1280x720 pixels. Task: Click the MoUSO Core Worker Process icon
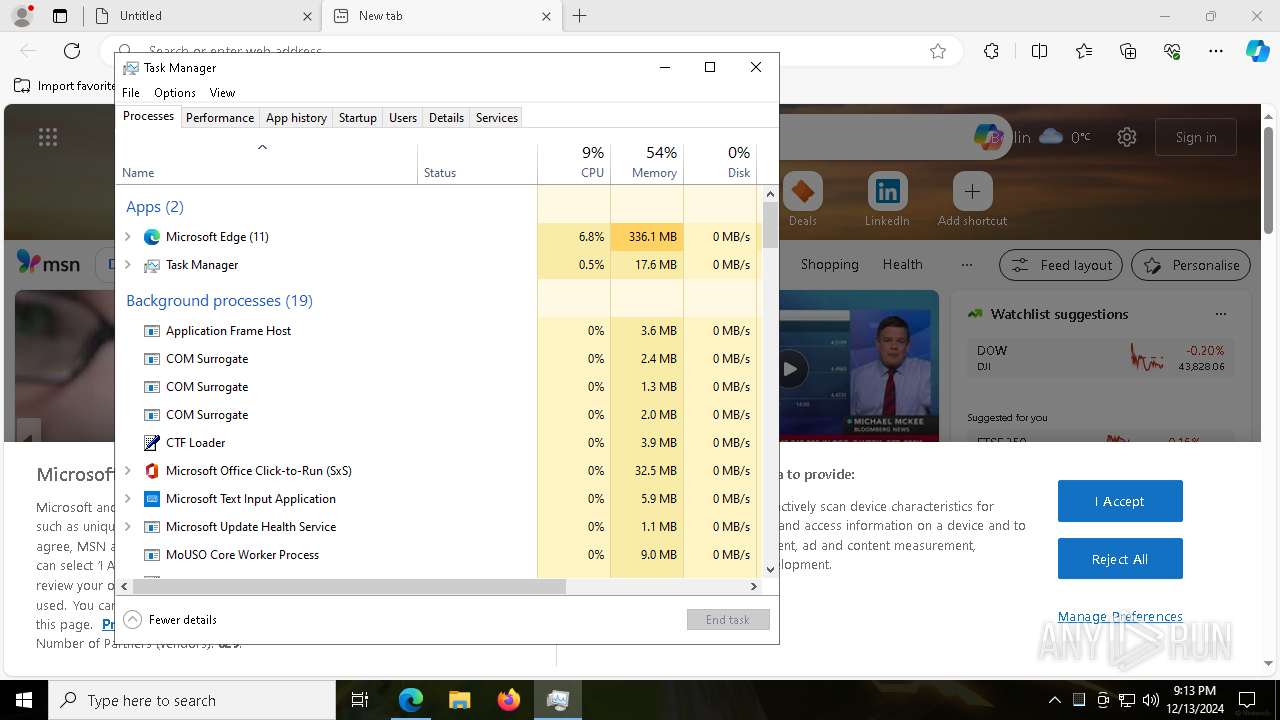pyautogui.click(x=152, y=555)
